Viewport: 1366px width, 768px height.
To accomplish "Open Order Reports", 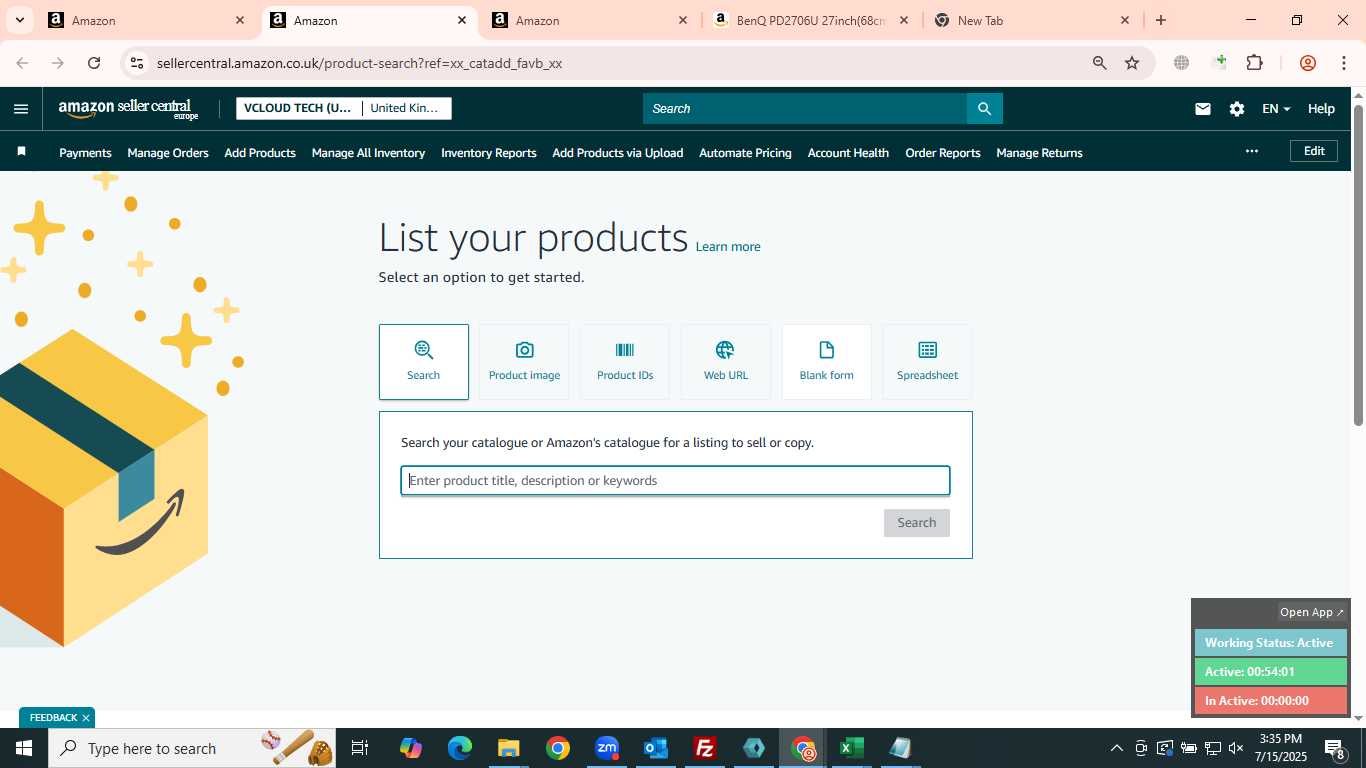I will point(943,153).
